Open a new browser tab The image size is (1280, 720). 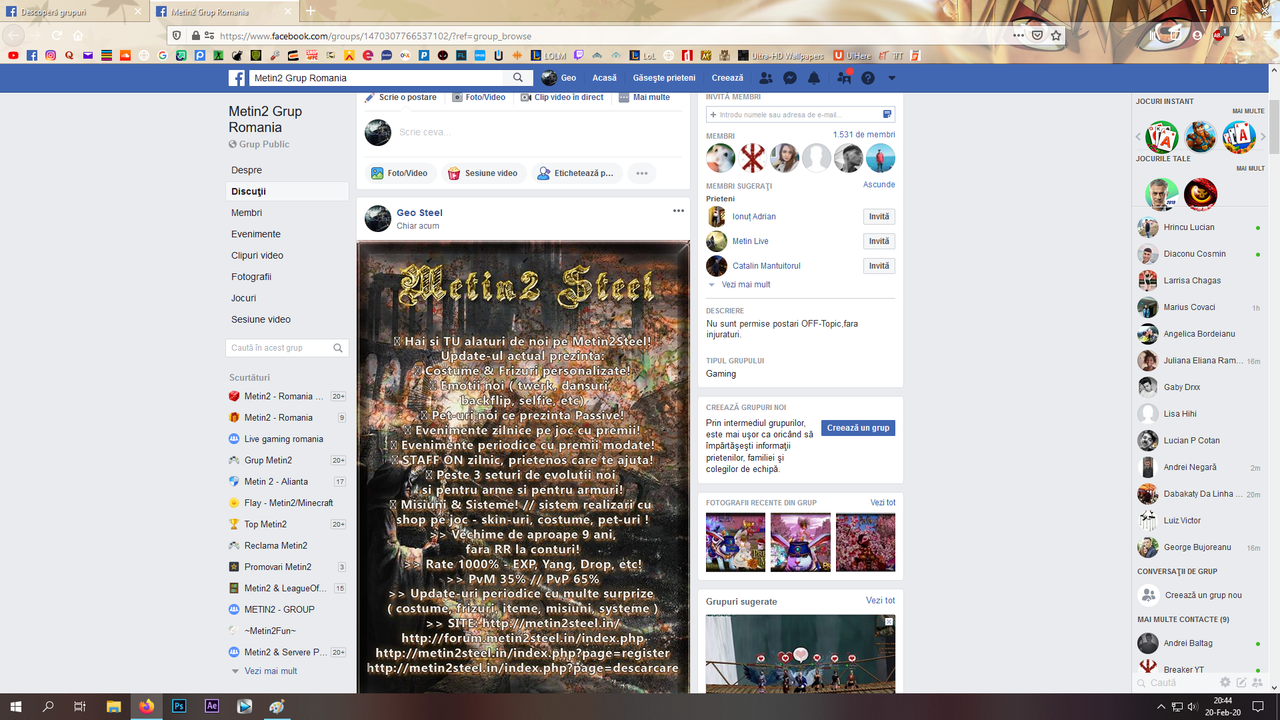310,11
